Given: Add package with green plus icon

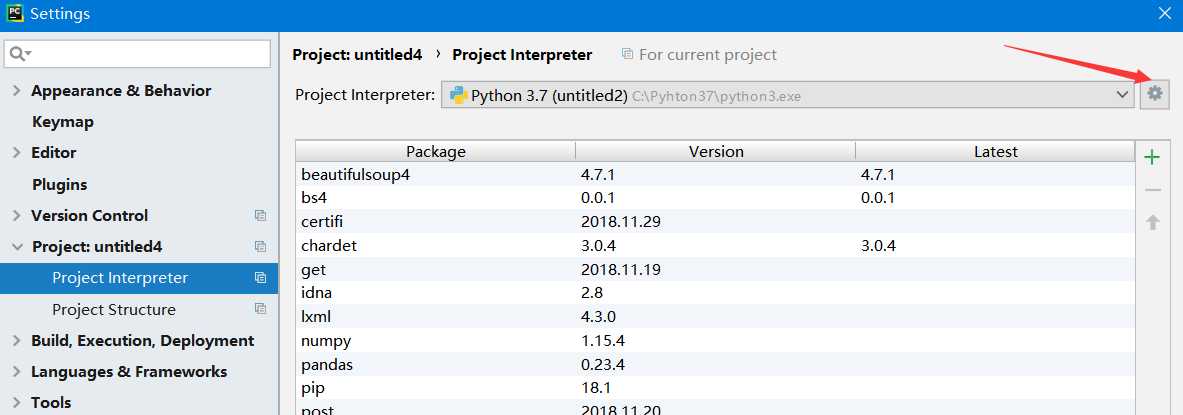Looking at the screenshot, I should point(1152,157).
